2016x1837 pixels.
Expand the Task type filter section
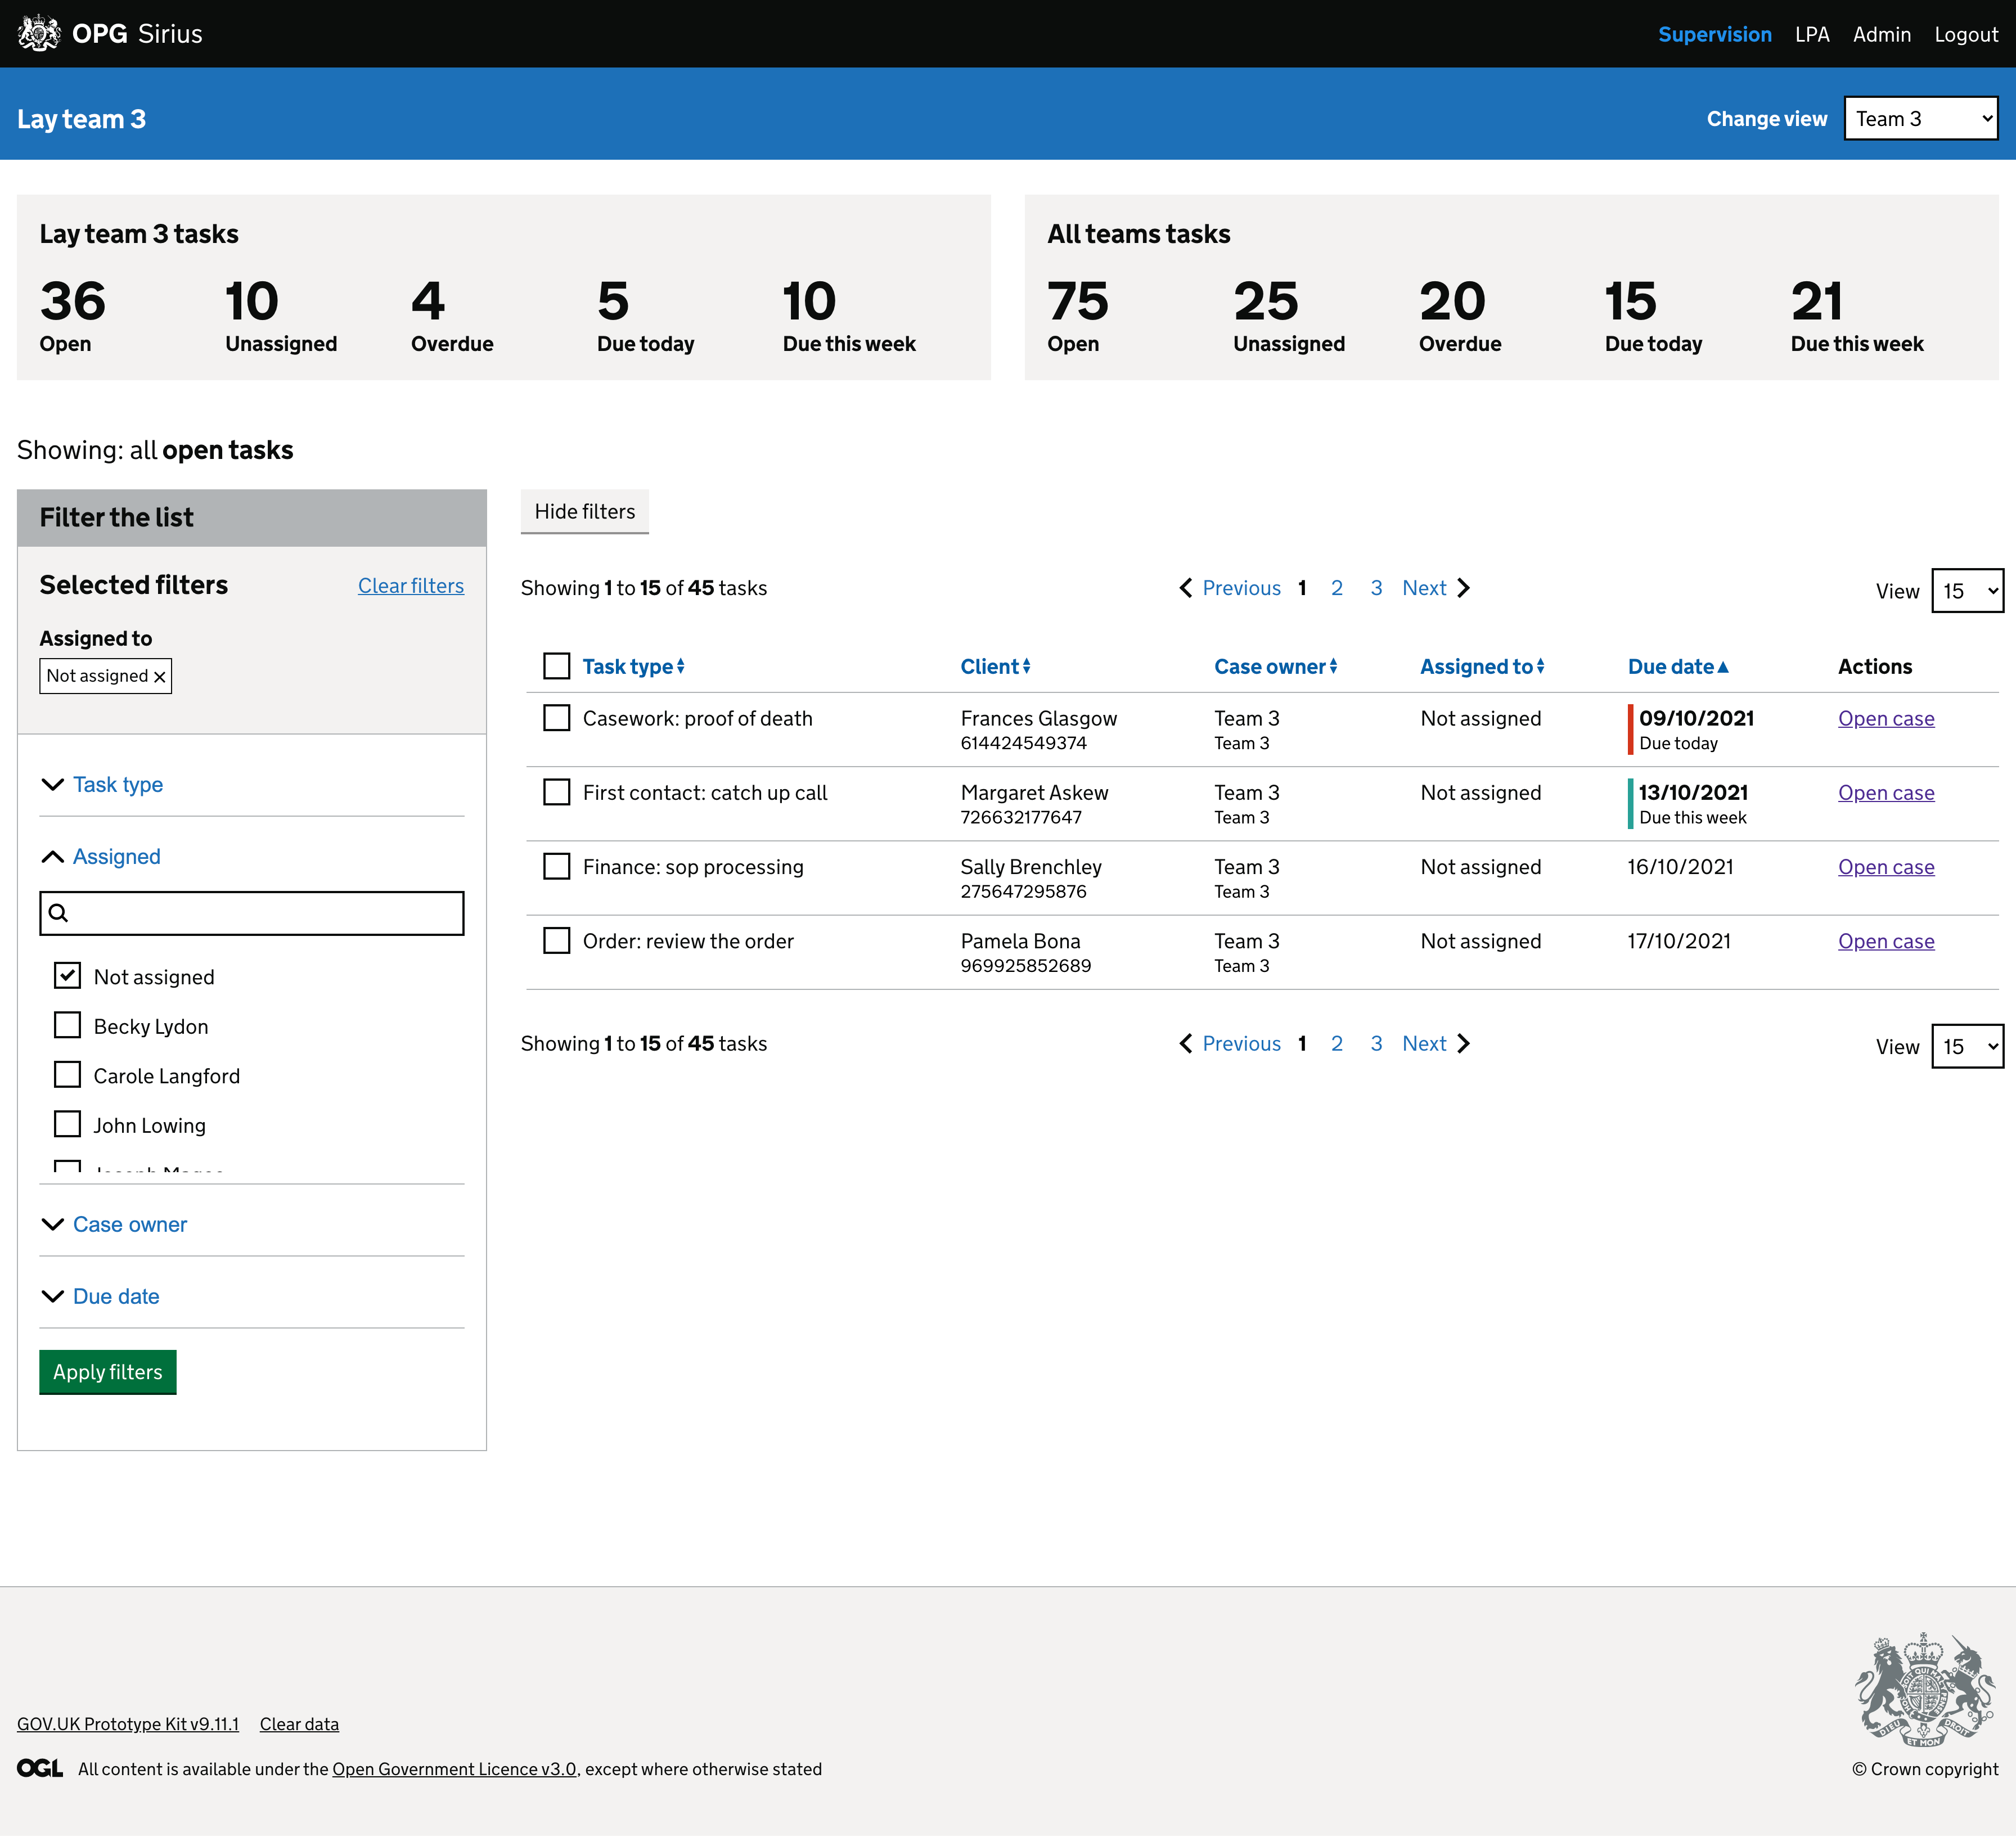tap(102, 785)
